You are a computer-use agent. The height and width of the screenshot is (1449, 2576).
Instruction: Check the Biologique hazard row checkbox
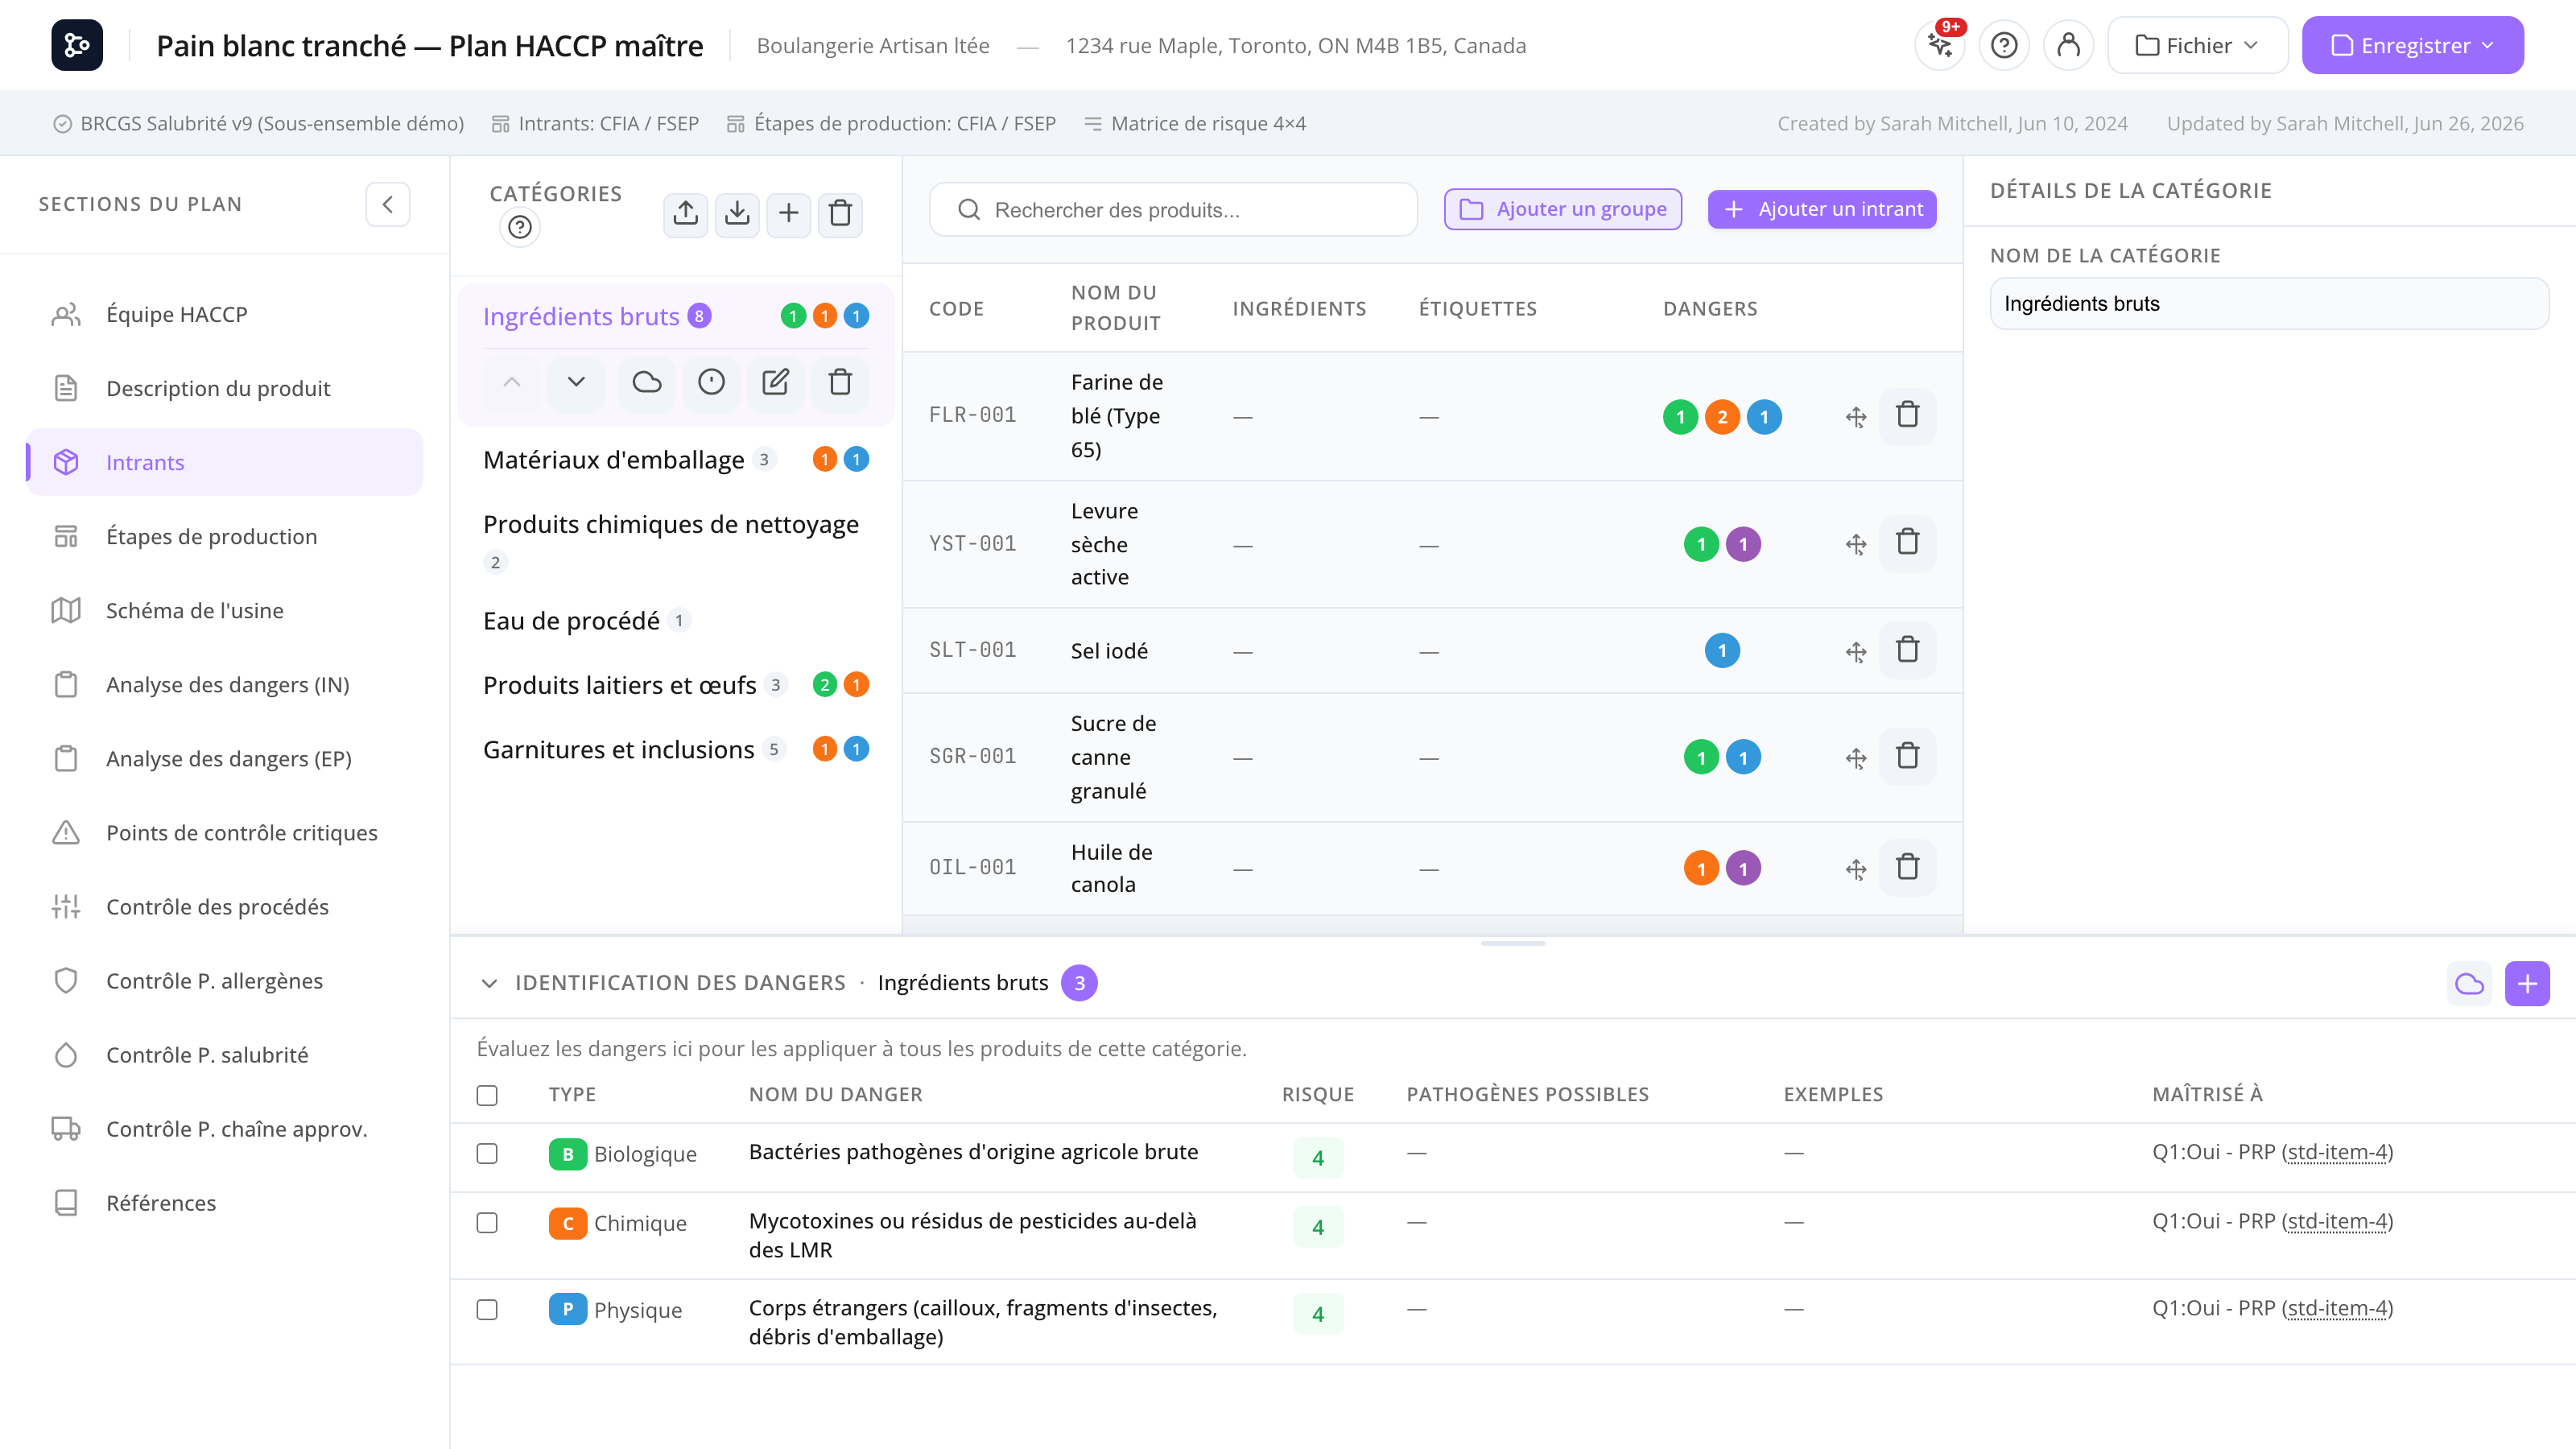coord(487,1153)
